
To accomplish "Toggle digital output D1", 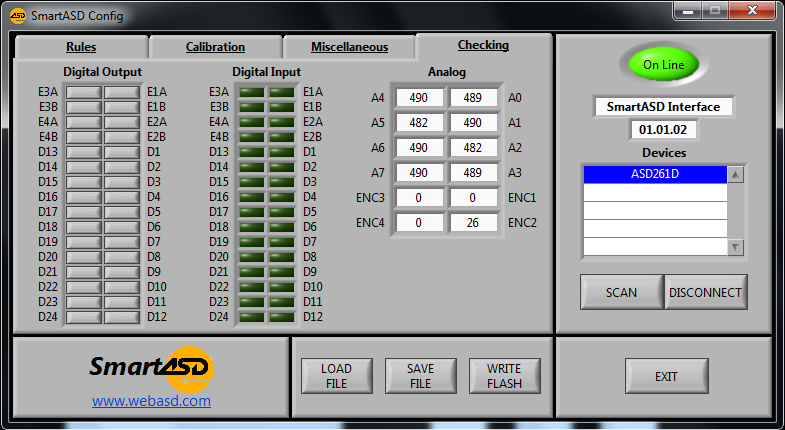I will click(x=122, y=152).
